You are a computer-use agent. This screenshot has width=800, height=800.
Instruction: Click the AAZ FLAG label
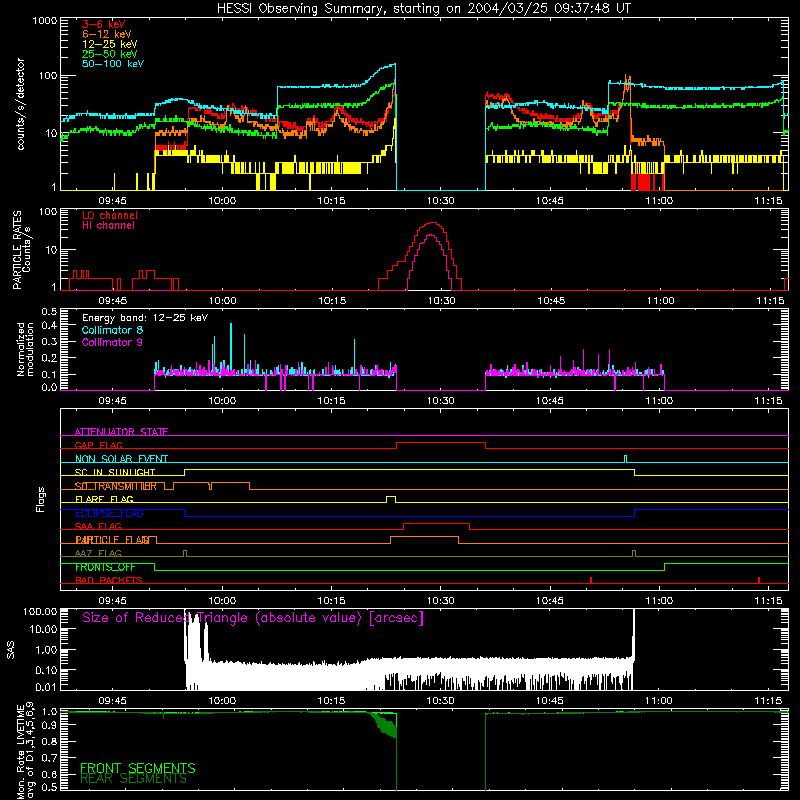[x=98, y=553]
